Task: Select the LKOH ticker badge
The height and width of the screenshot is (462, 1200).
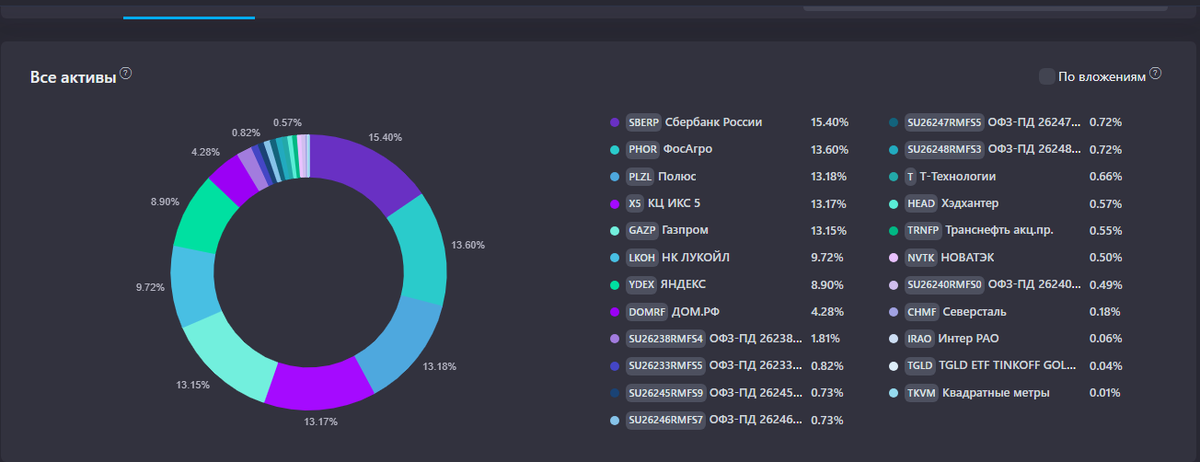Action: click(641, 257)
